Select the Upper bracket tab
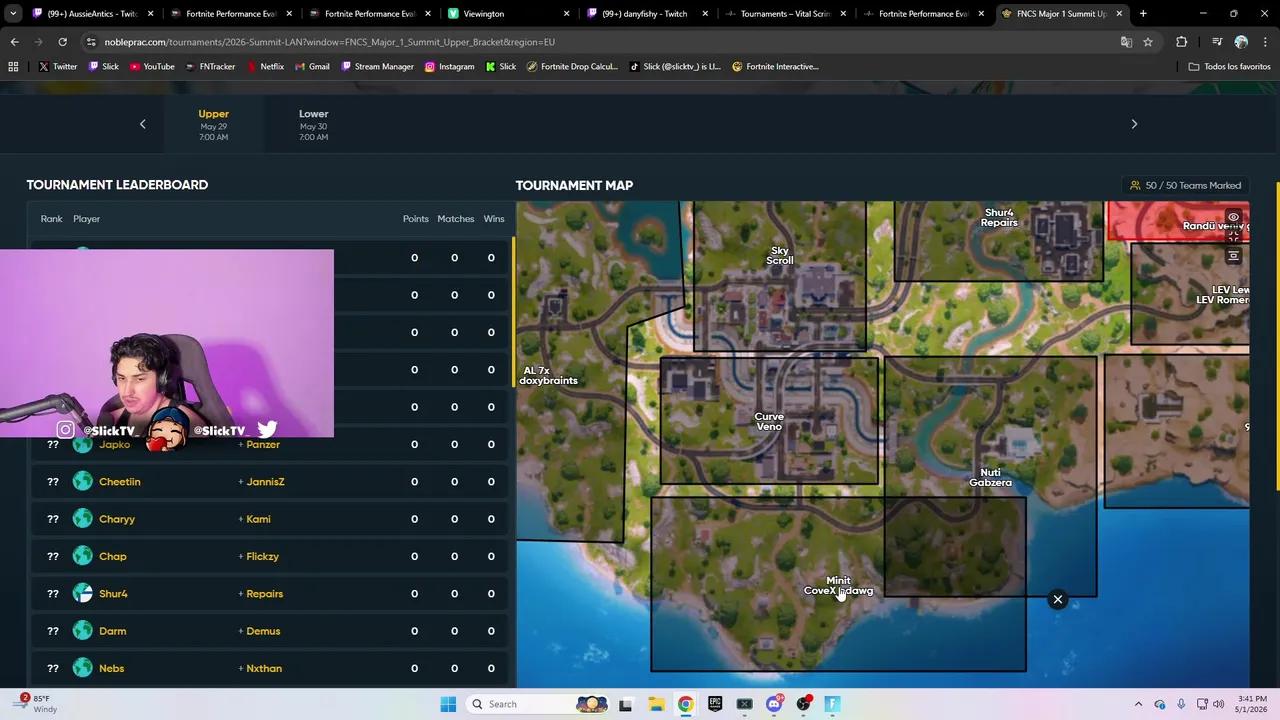The height and width of the screenshot is (720, 1280). (213, 124)
